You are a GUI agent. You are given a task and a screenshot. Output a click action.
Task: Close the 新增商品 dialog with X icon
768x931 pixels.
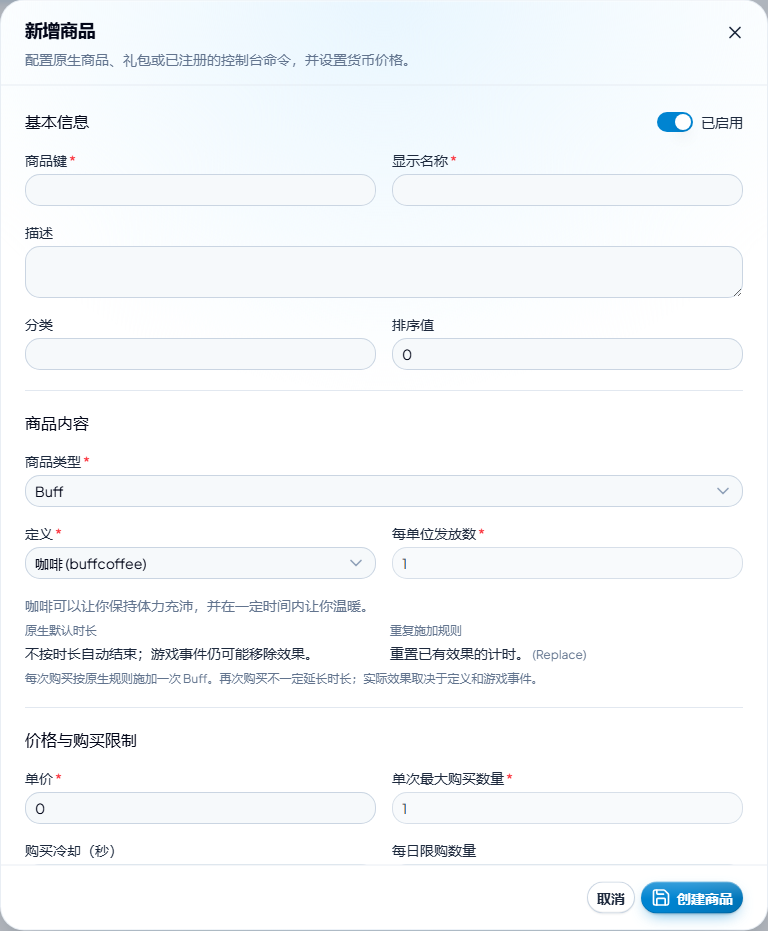pos(735,33)
